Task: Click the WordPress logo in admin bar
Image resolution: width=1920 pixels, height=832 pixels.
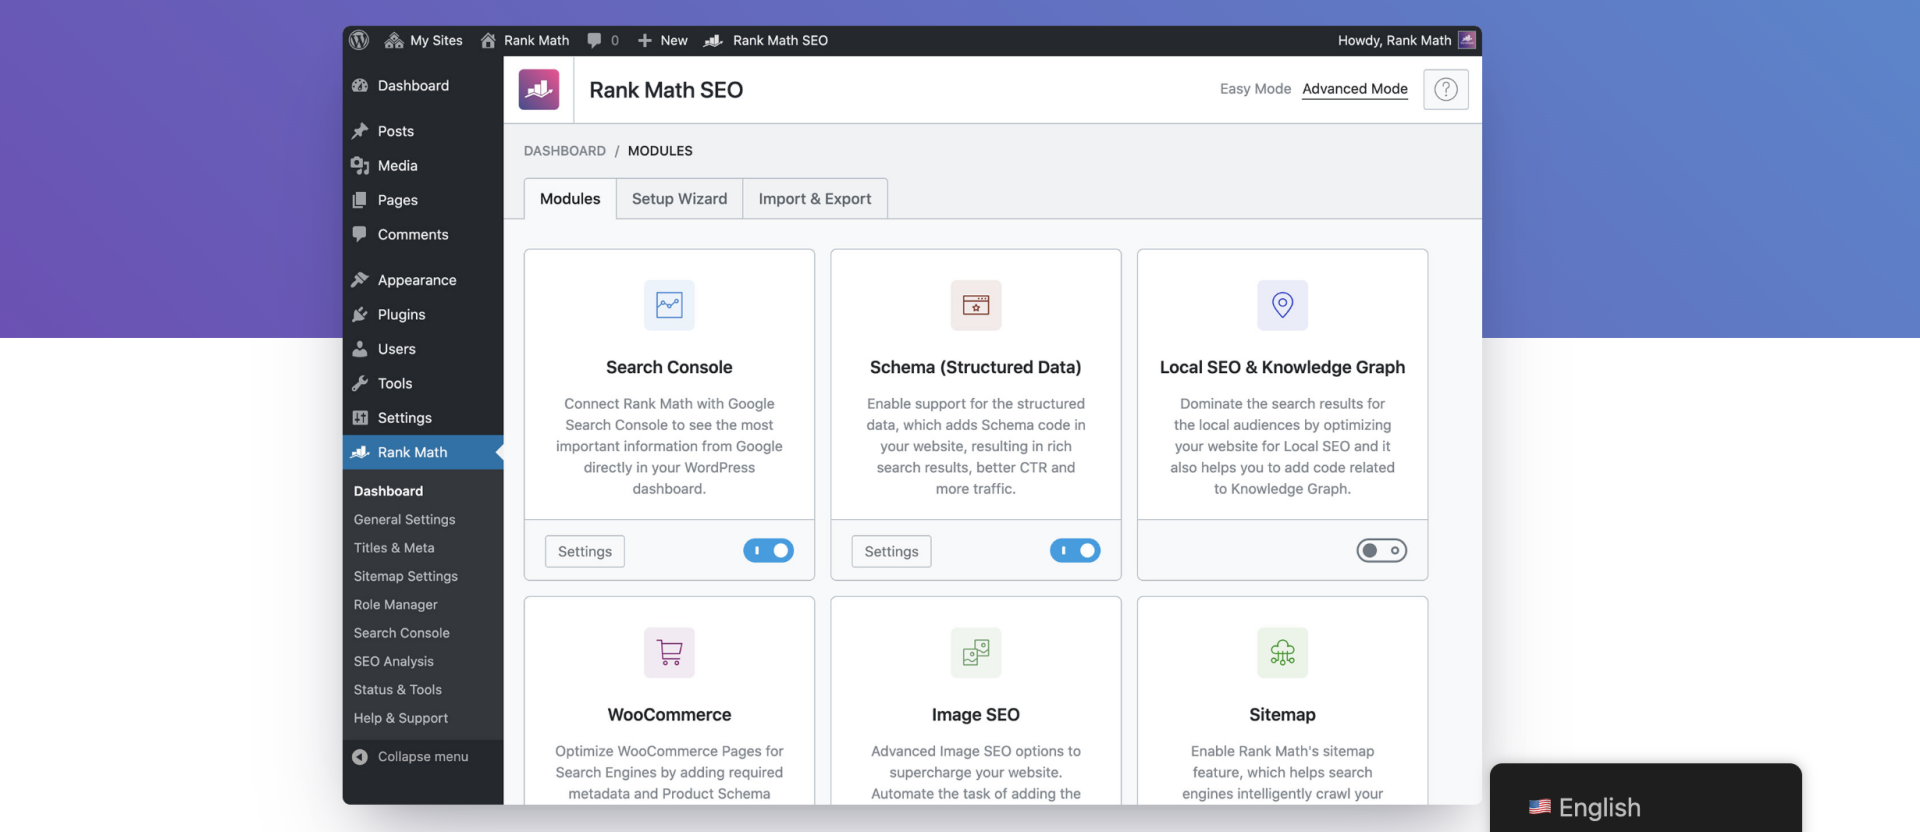Action: pos(359,40)
